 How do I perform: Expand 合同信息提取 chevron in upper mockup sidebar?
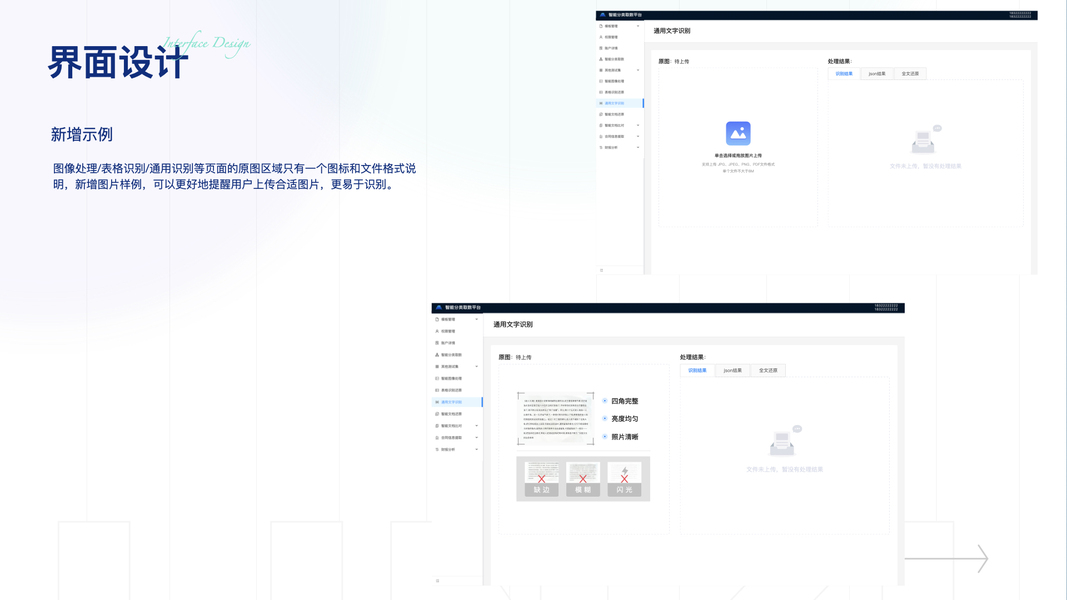638,136
